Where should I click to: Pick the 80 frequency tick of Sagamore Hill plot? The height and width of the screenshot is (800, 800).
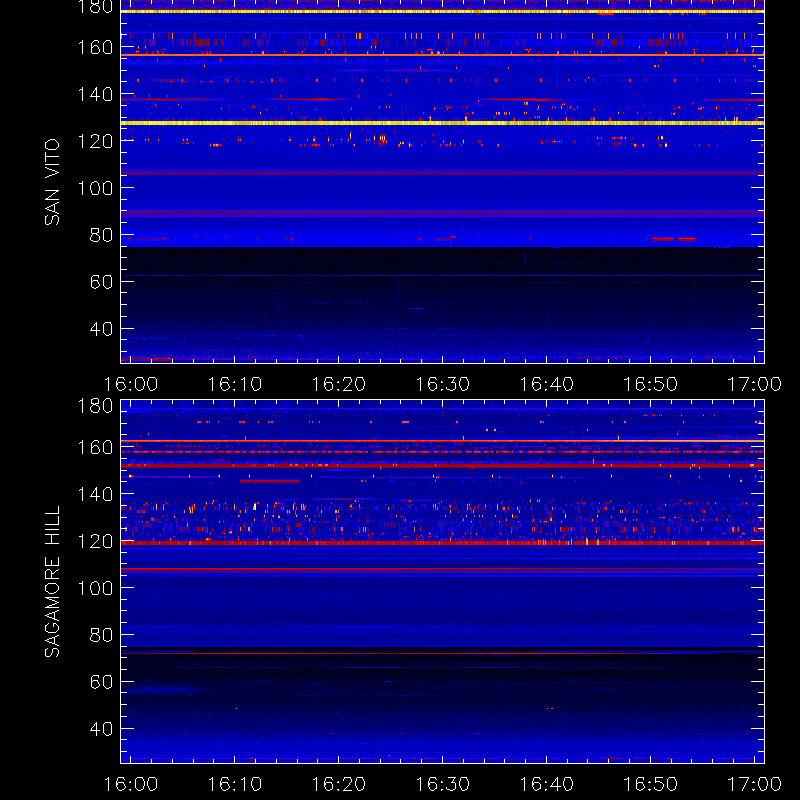[101, 635]
